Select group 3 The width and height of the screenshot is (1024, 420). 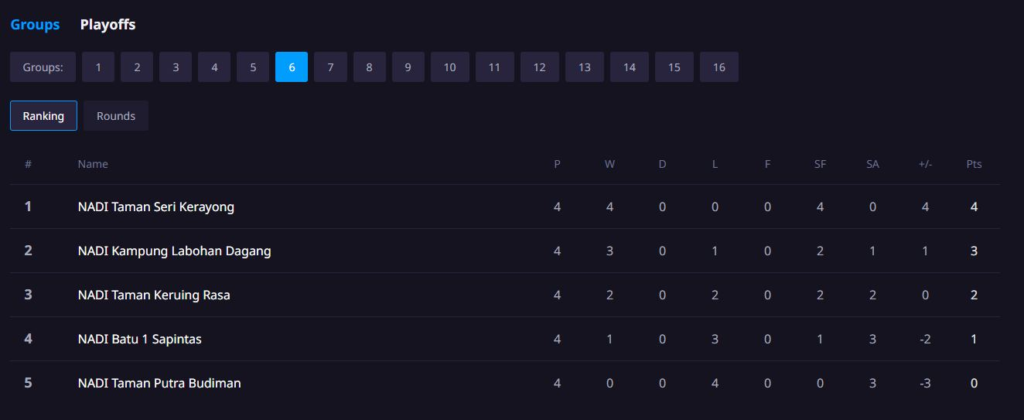coord(176,67)
